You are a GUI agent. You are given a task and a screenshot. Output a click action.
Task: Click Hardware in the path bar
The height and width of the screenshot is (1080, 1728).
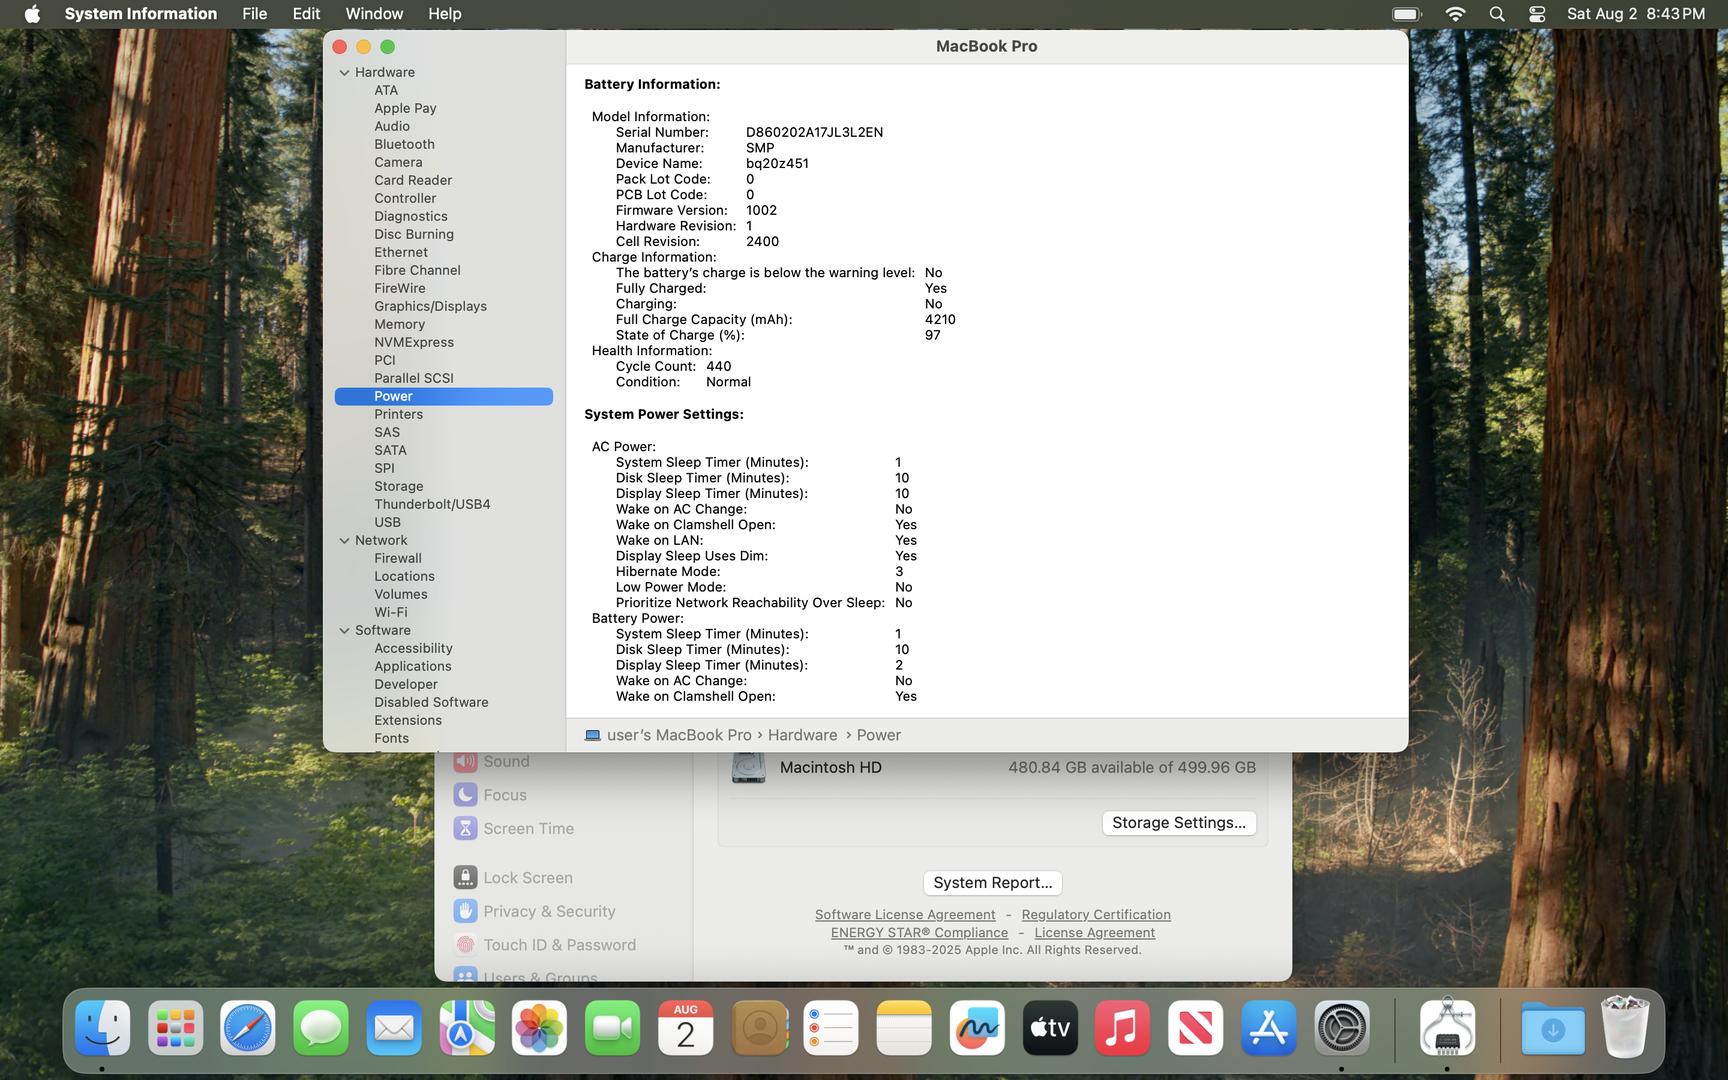(802, 735)
